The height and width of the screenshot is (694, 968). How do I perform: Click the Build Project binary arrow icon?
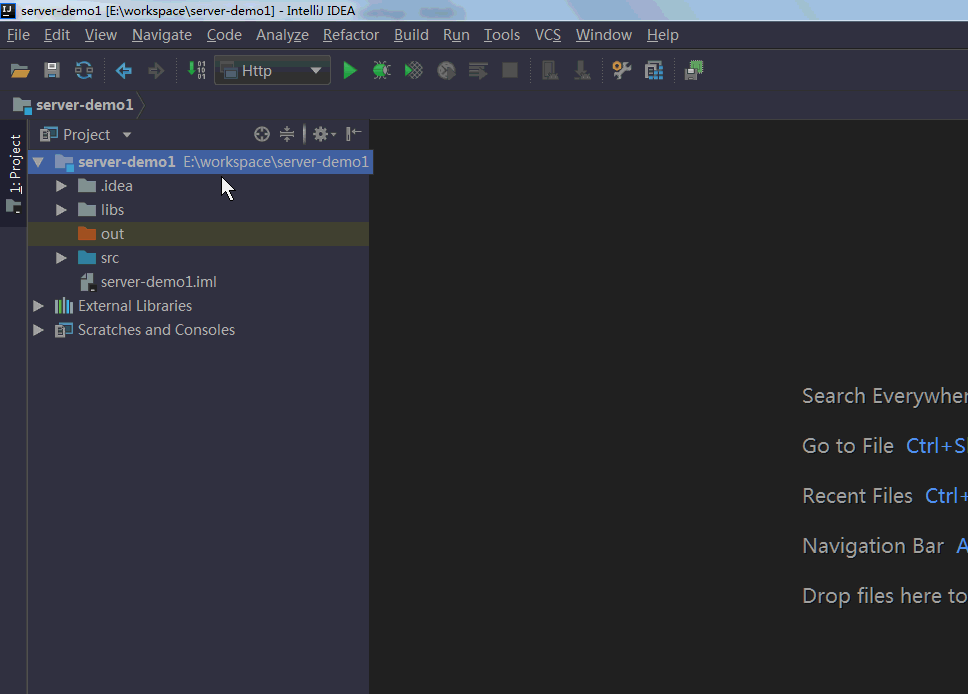(x=196, y=70)
